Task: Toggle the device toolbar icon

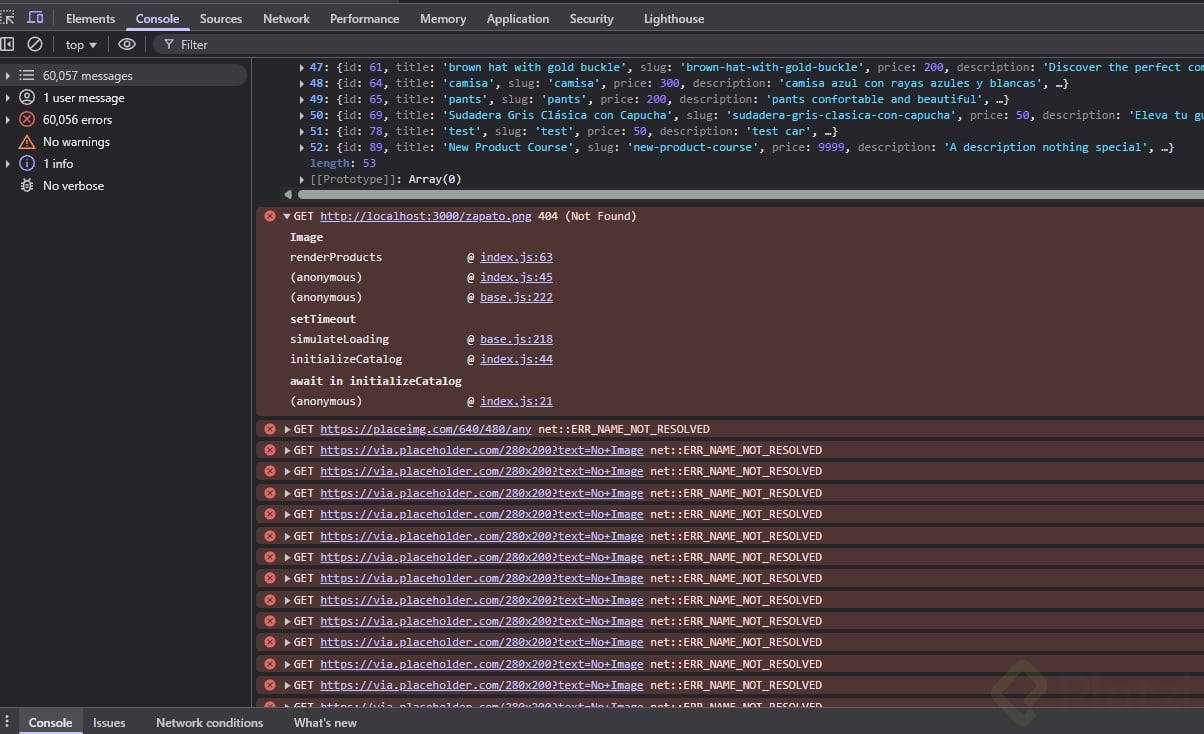Action: pyautogui.click(x=35, y=18)
